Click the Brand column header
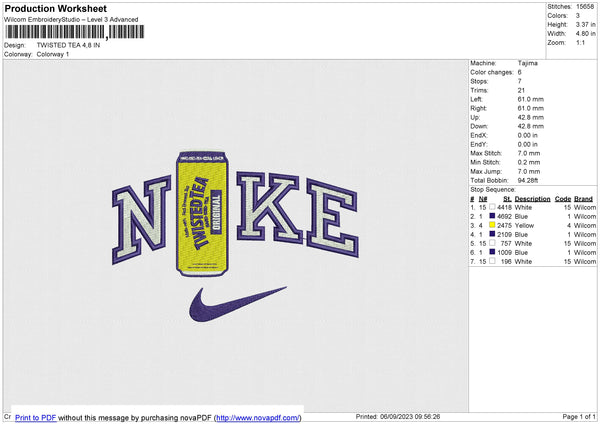The width and height of the screenshot is (600, 424). tap(583, 199)
